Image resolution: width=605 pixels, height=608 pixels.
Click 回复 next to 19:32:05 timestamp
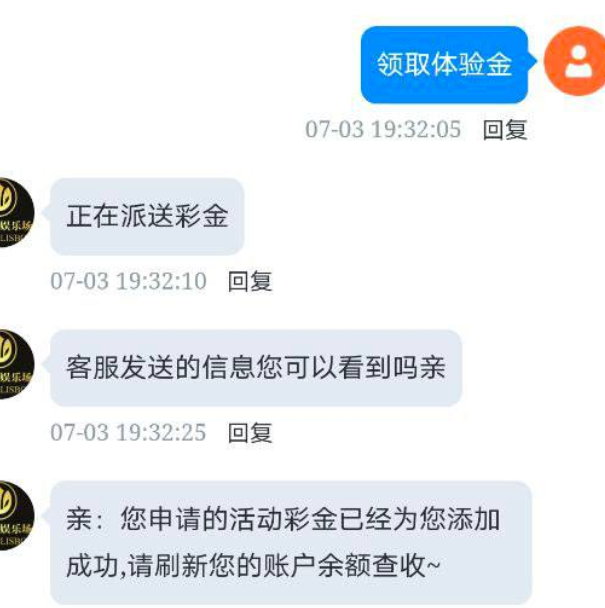coord(505,130)
